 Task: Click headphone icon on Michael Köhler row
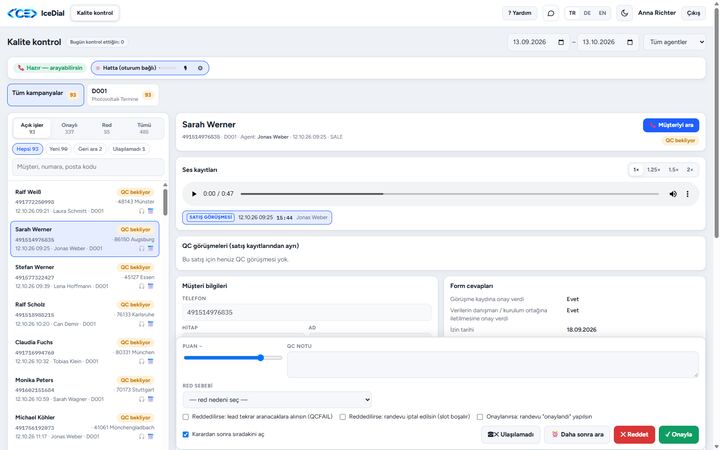141,437
